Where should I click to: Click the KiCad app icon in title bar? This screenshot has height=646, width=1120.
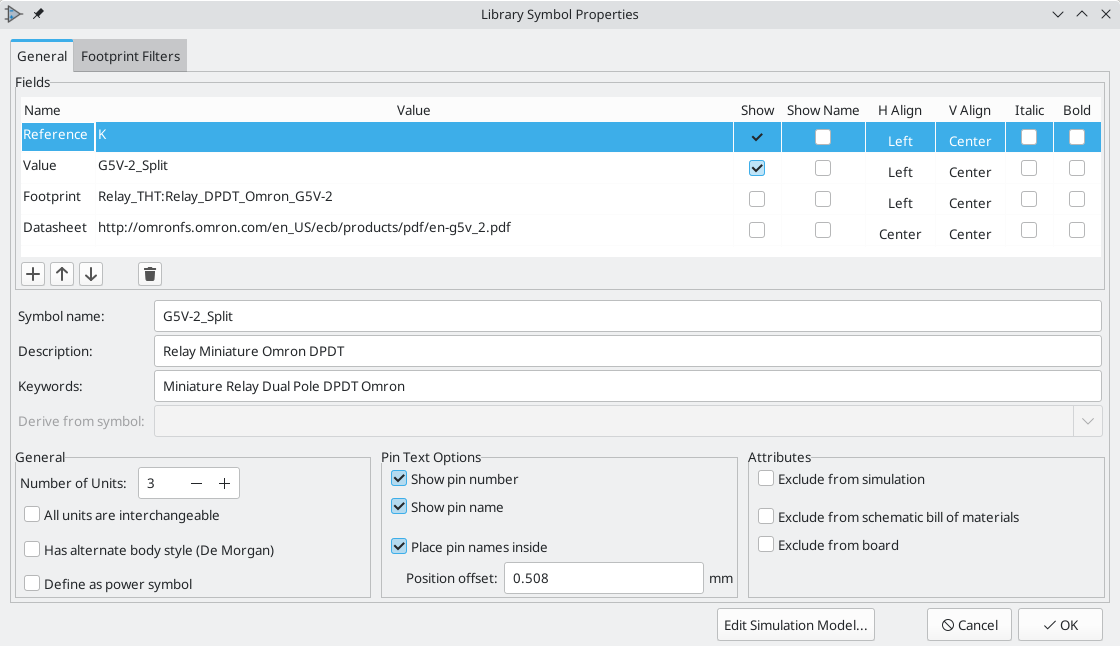pos(14,14)
